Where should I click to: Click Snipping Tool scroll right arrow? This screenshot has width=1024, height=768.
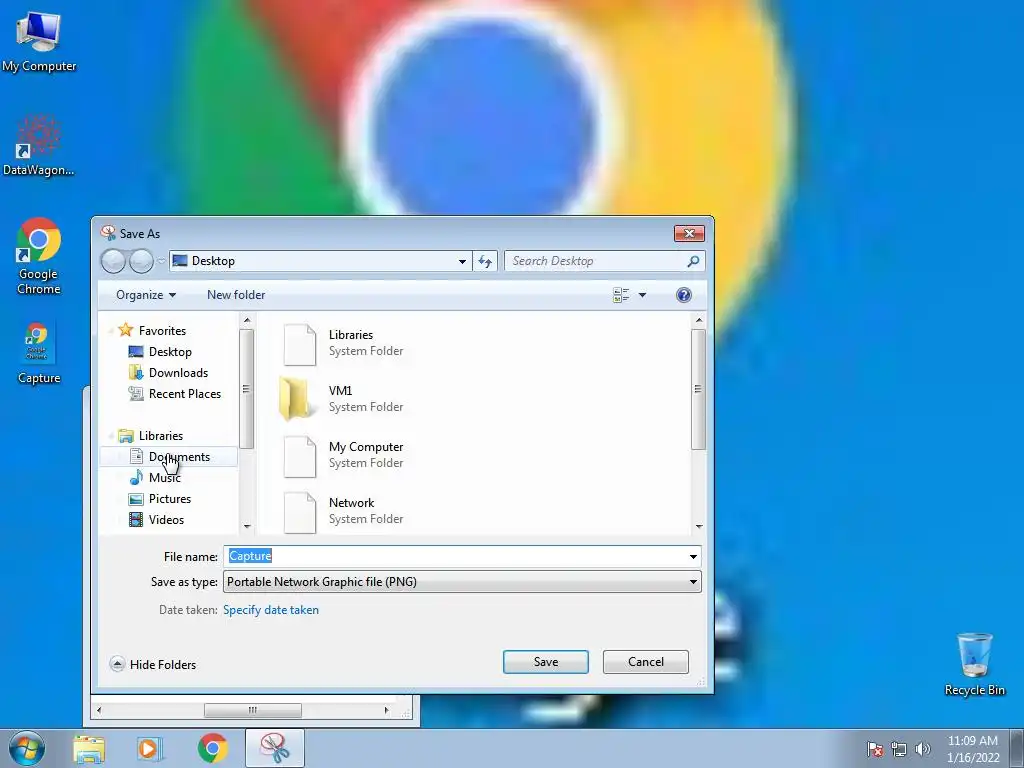(x=386, y=710)
